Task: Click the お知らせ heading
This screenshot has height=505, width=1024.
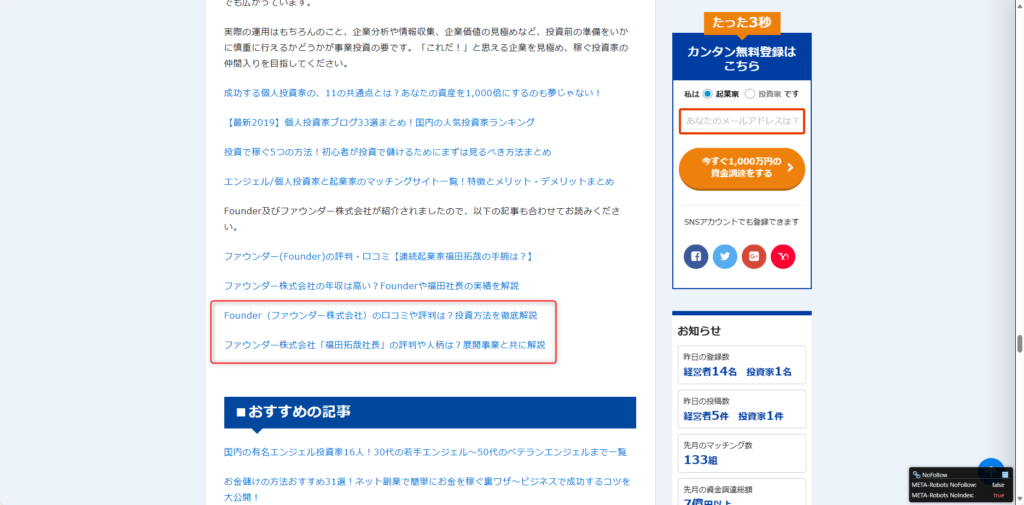Action: pyautogui.click(x=699, y=331)
